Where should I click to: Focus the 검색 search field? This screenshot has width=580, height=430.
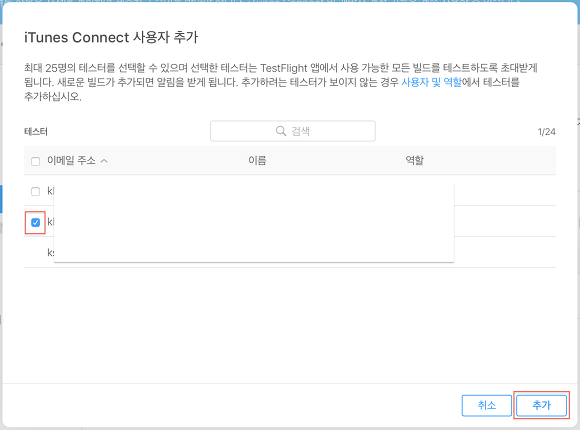coord(293,131)
